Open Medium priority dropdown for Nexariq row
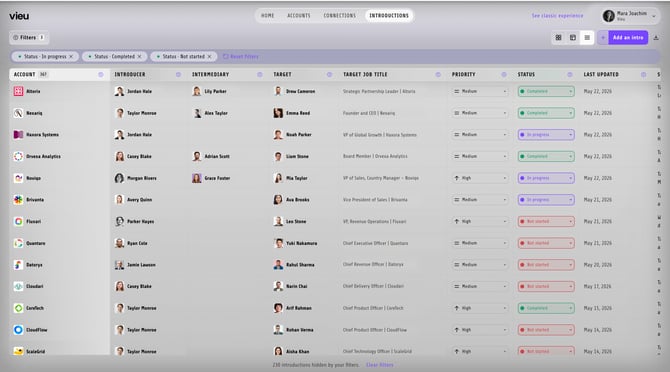The image size is (670, 372). [479, 113]
